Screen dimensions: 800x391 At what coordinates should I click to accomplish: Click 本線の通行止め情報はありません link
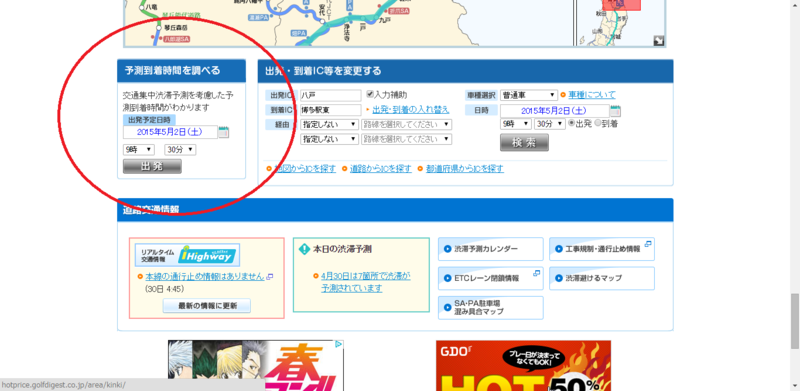pyautogui.click(x=205, y=276)
